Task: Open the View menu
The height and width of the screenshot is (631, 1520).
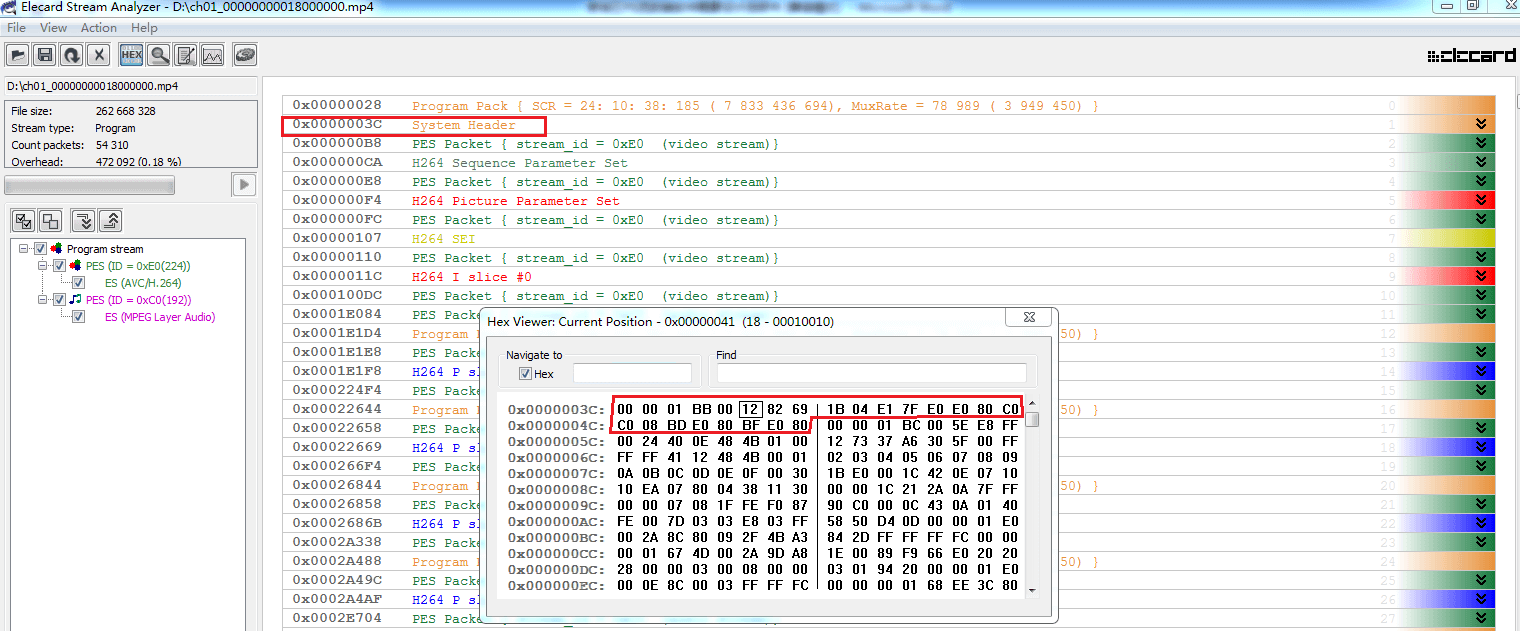Action: point(54,28)
